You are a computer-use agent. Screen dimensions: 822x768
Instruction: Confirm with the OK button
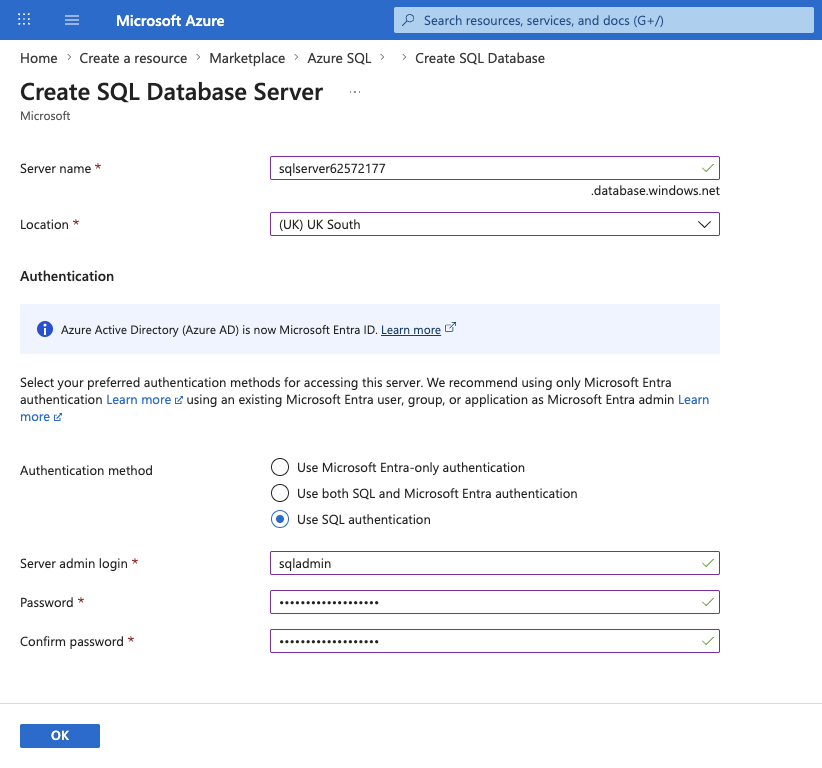point(60,735)
